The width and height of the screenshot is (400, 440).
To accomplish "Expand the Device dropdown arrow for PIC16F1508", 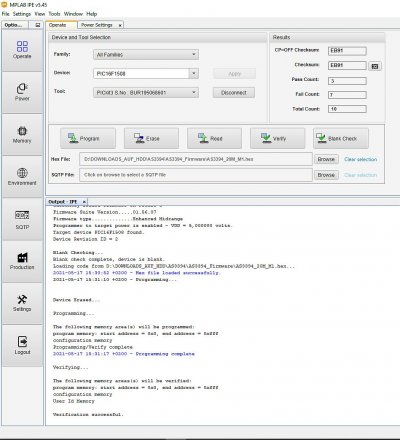I will tap(194, 73).
